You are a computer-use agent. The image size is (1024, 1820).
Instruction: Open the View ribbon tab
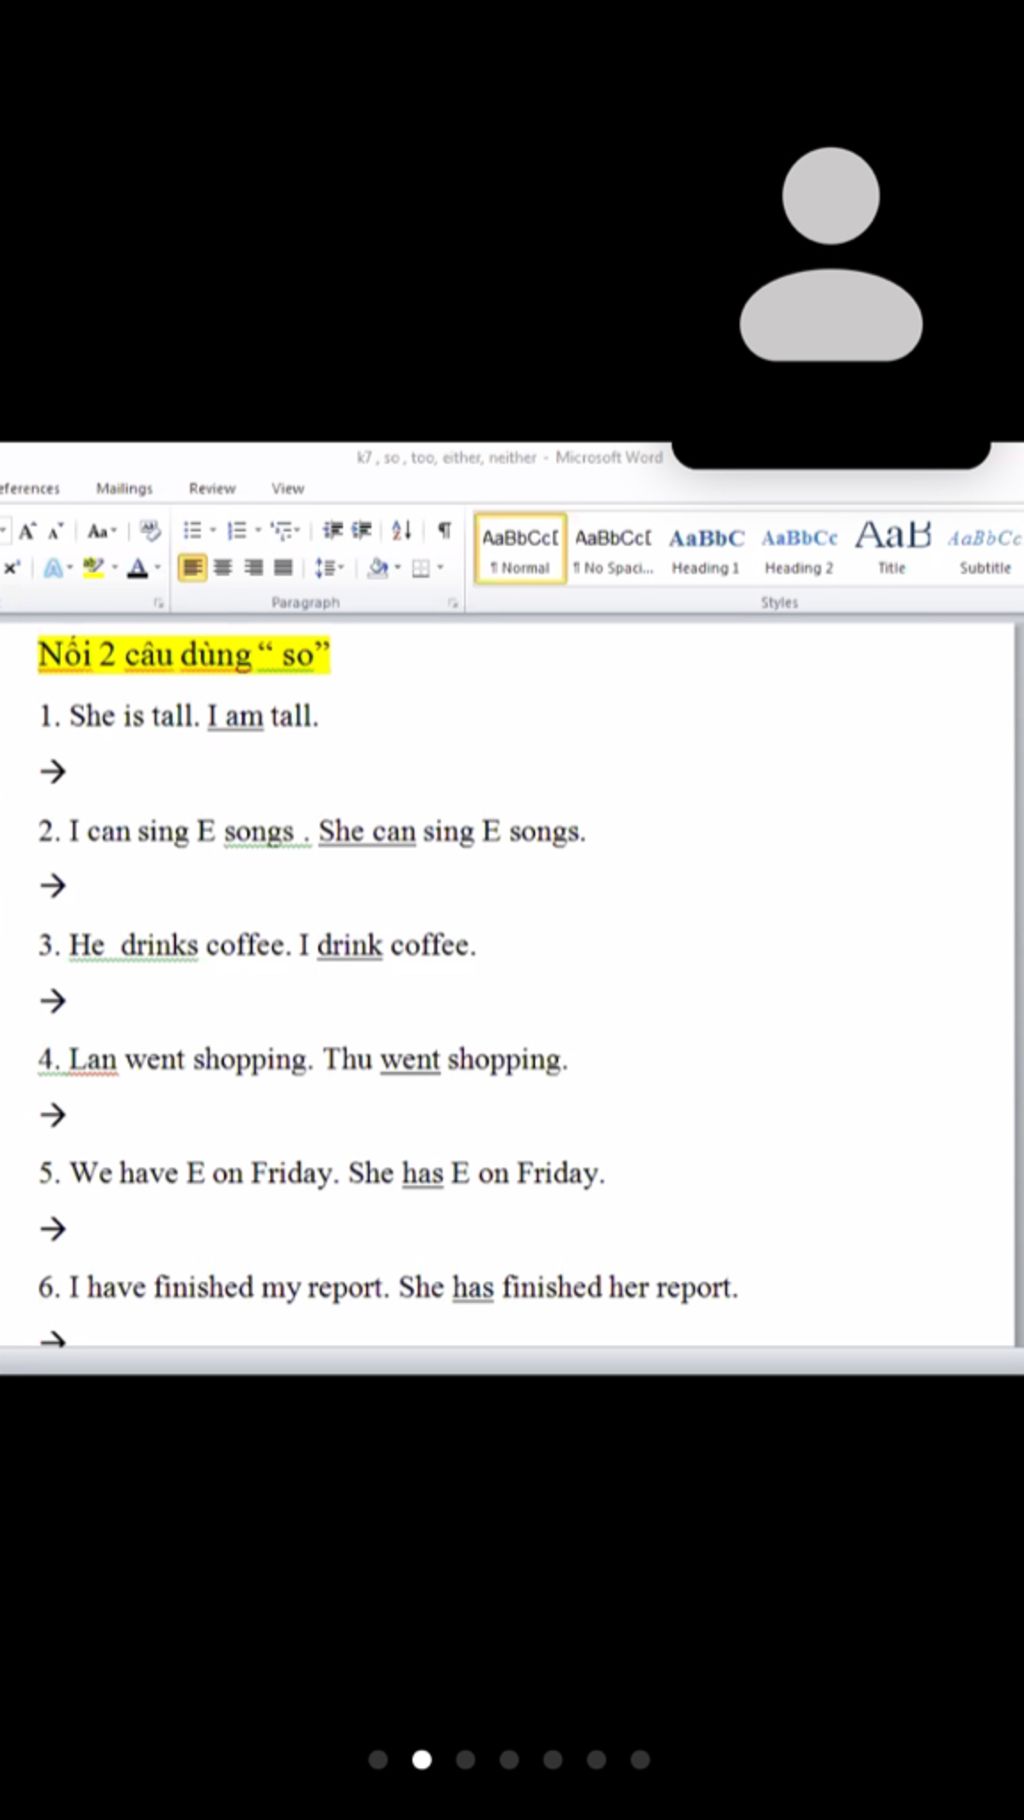(x=287, y=488)
